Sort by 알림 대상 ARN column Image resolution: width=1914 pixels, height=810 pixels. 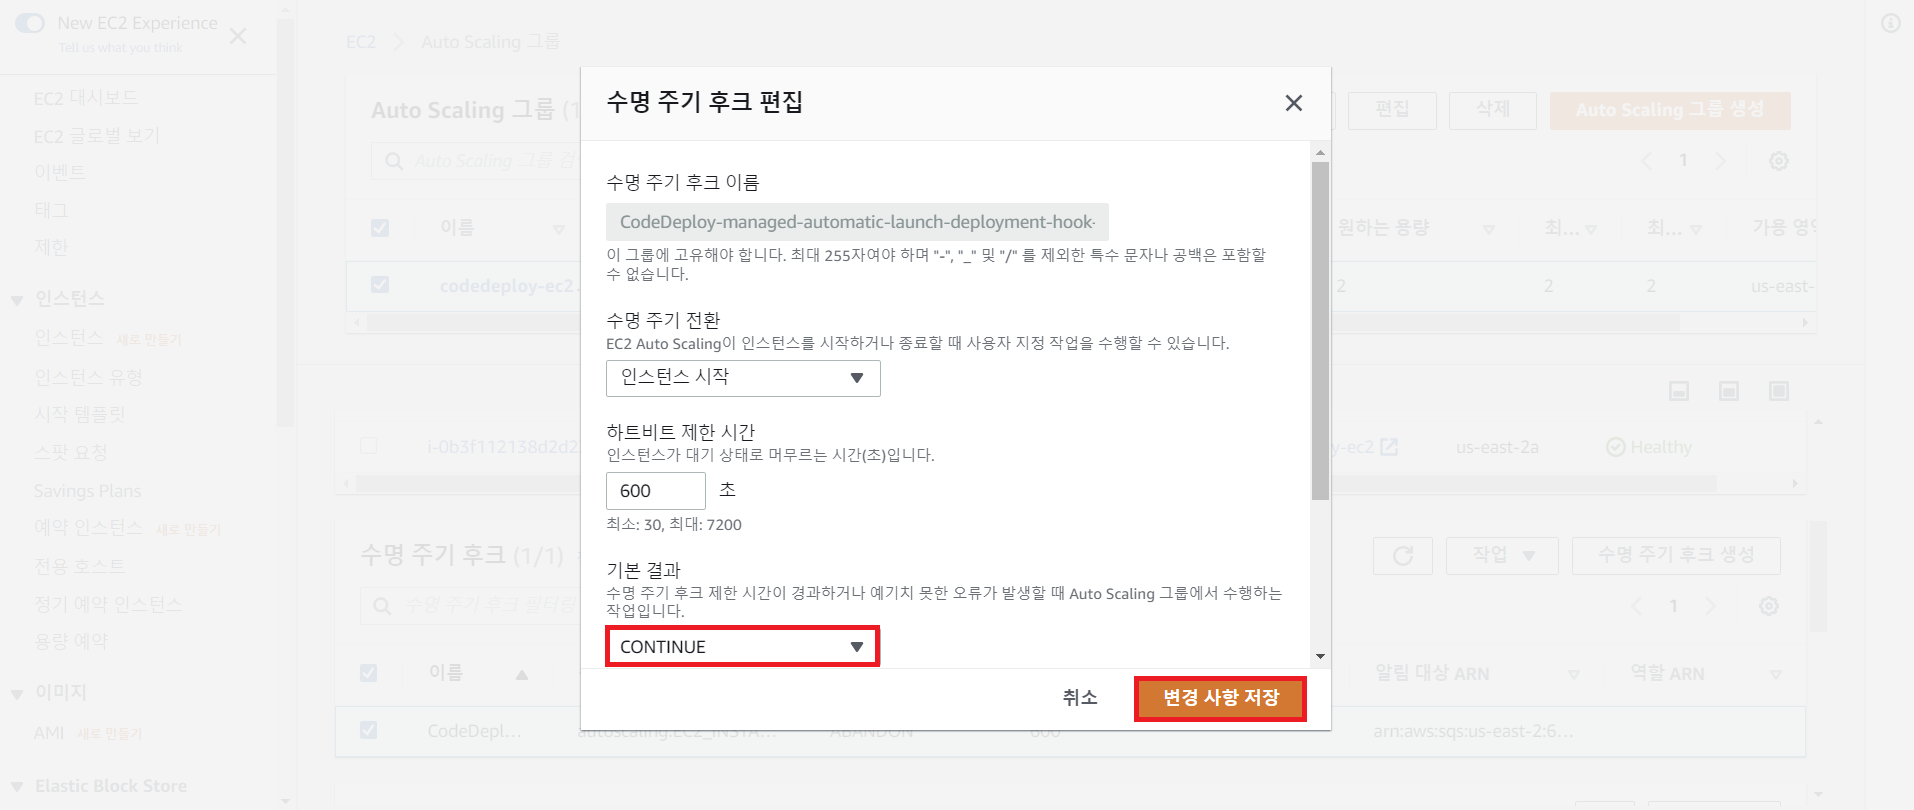(1573, 675)
